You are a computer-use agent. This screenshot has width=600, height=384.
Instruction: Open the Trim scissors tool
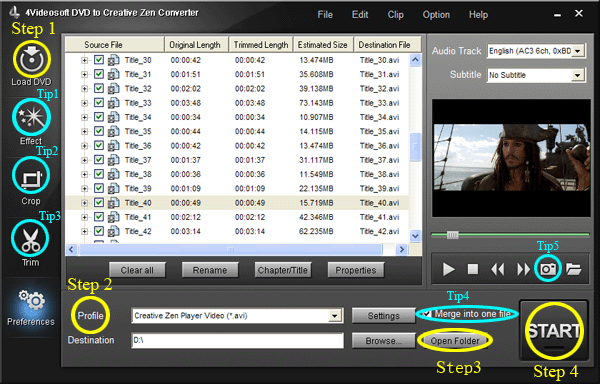coord(30,239)
